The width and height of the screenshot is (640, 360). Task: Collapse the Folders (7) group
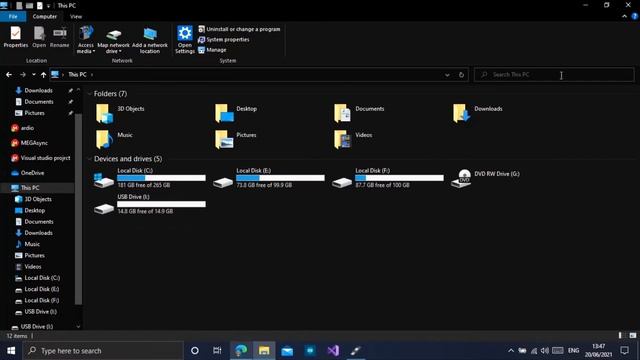click(x=89, y=94)
